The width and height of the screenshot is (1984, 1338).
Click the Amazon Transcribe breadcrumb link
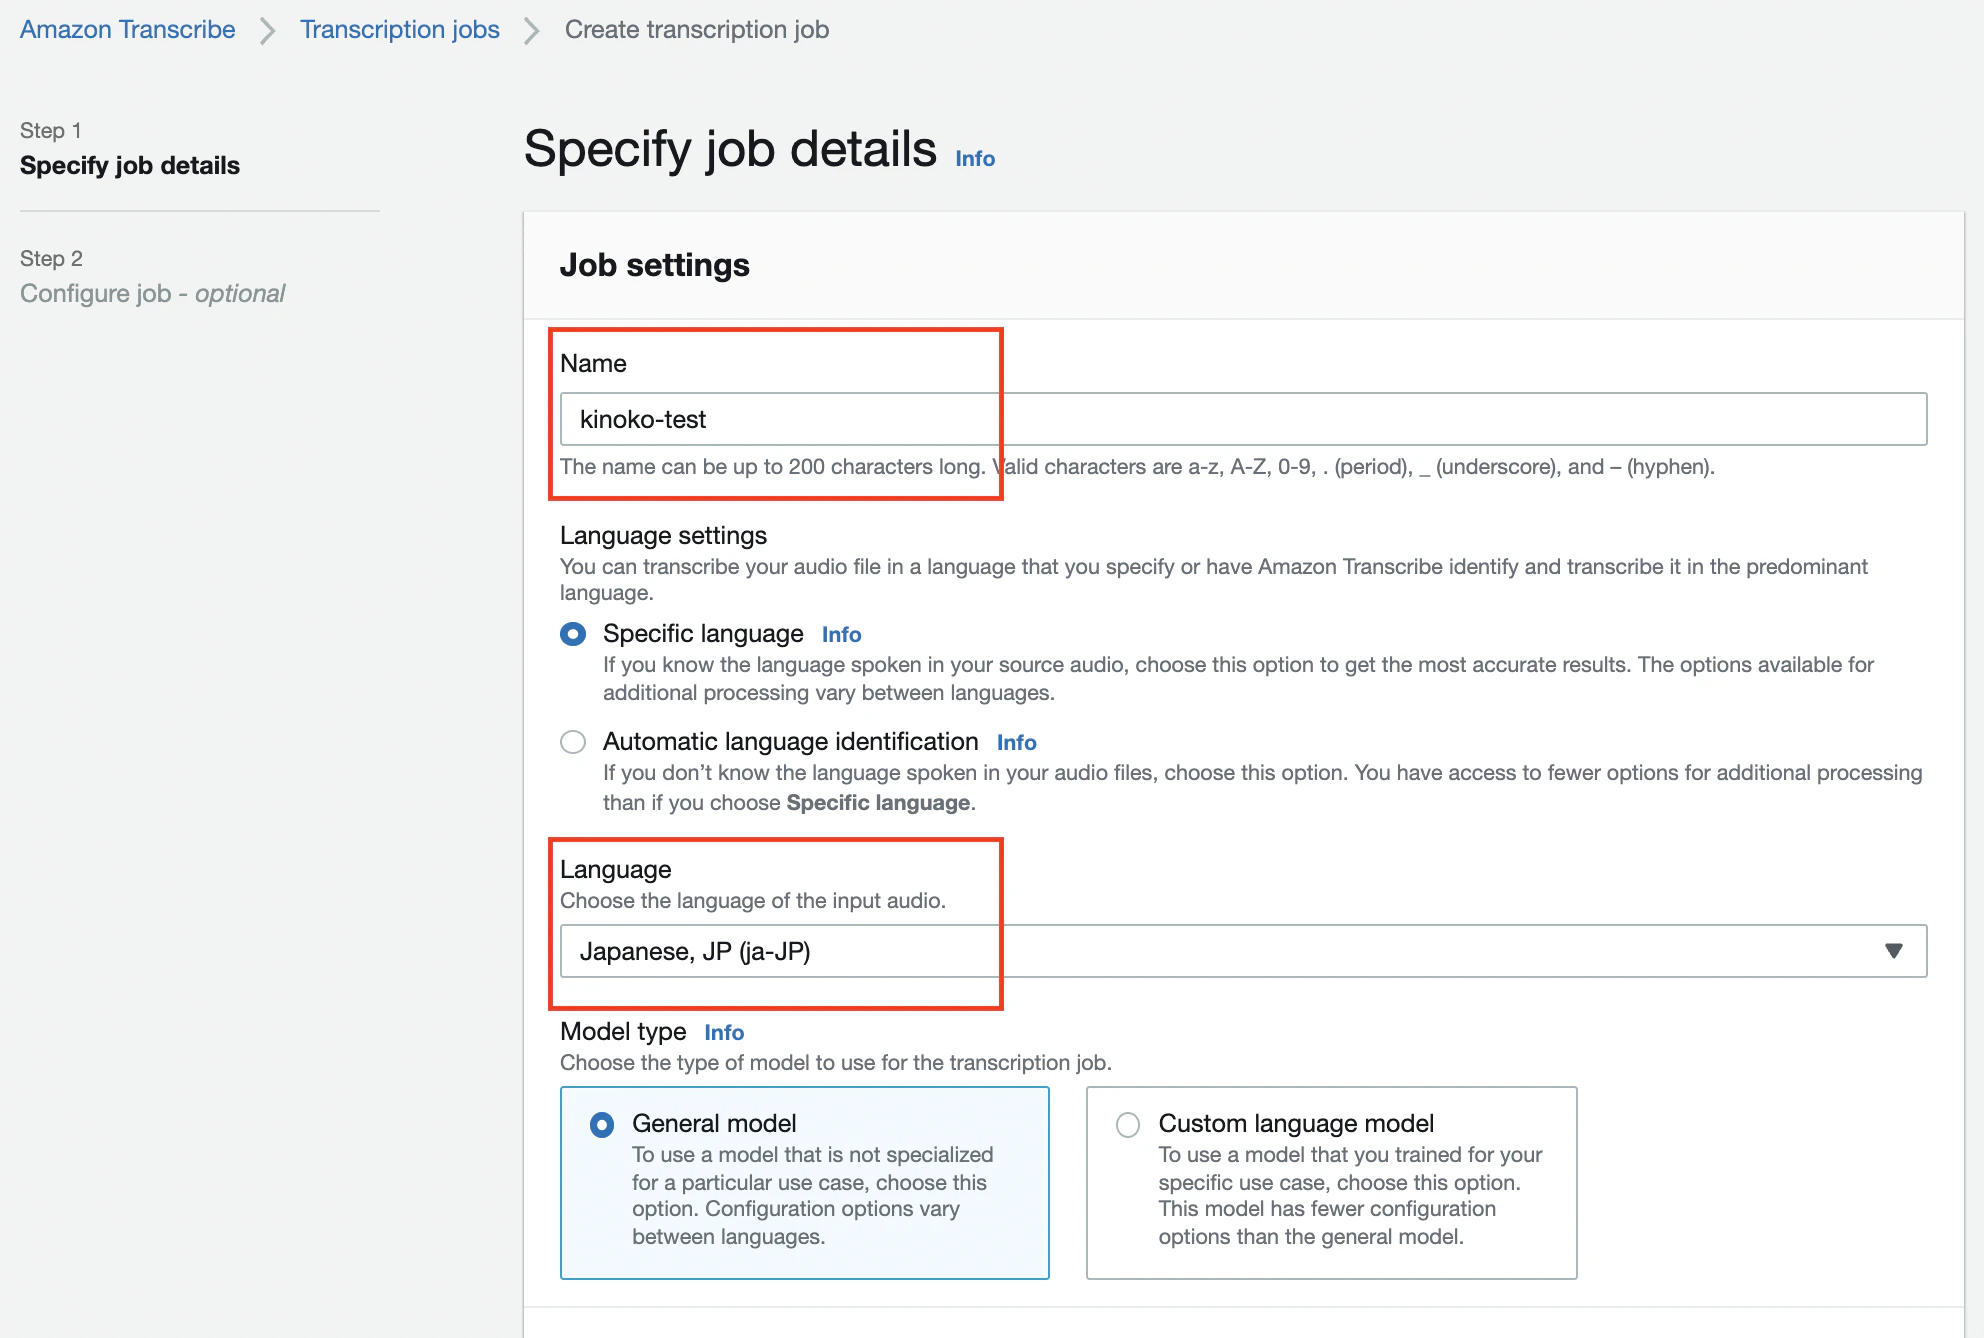[x=127, y=29]
